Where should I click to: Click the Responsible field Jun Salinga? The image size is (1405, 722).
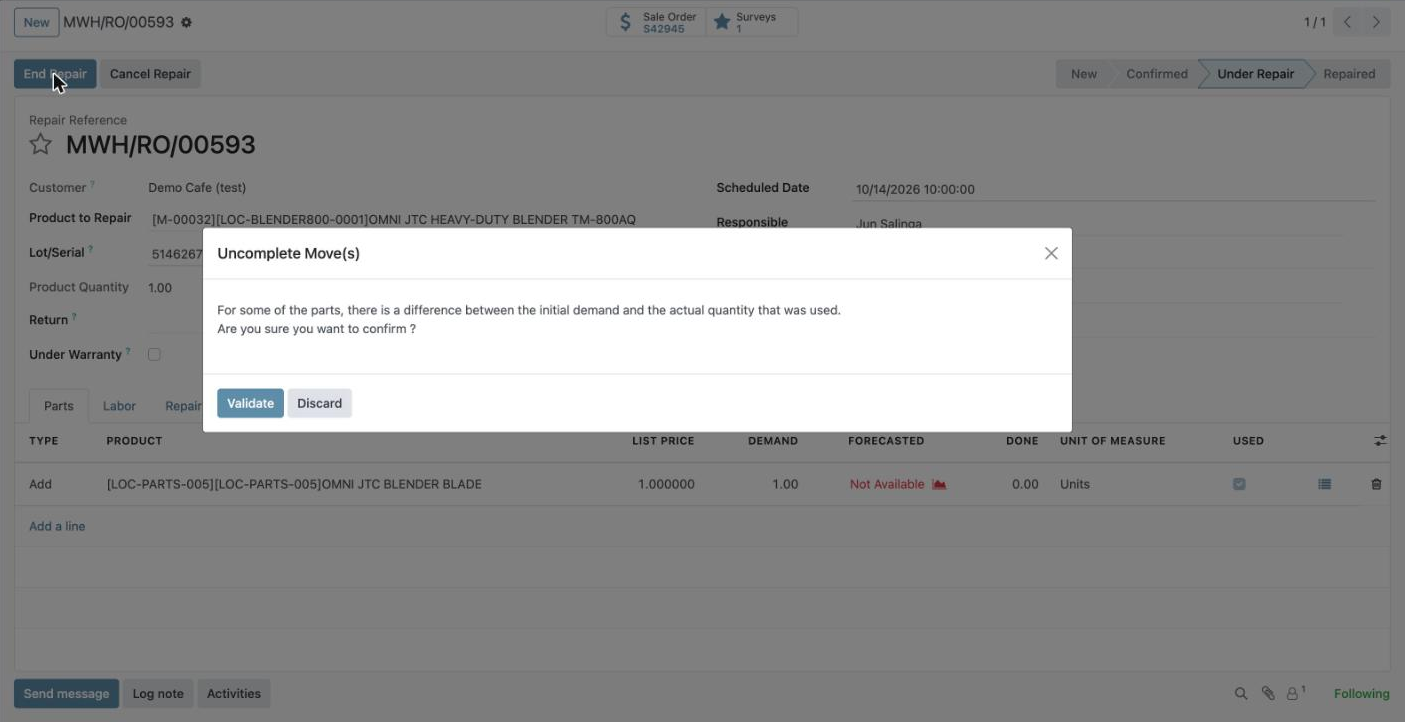coord(889,223)
